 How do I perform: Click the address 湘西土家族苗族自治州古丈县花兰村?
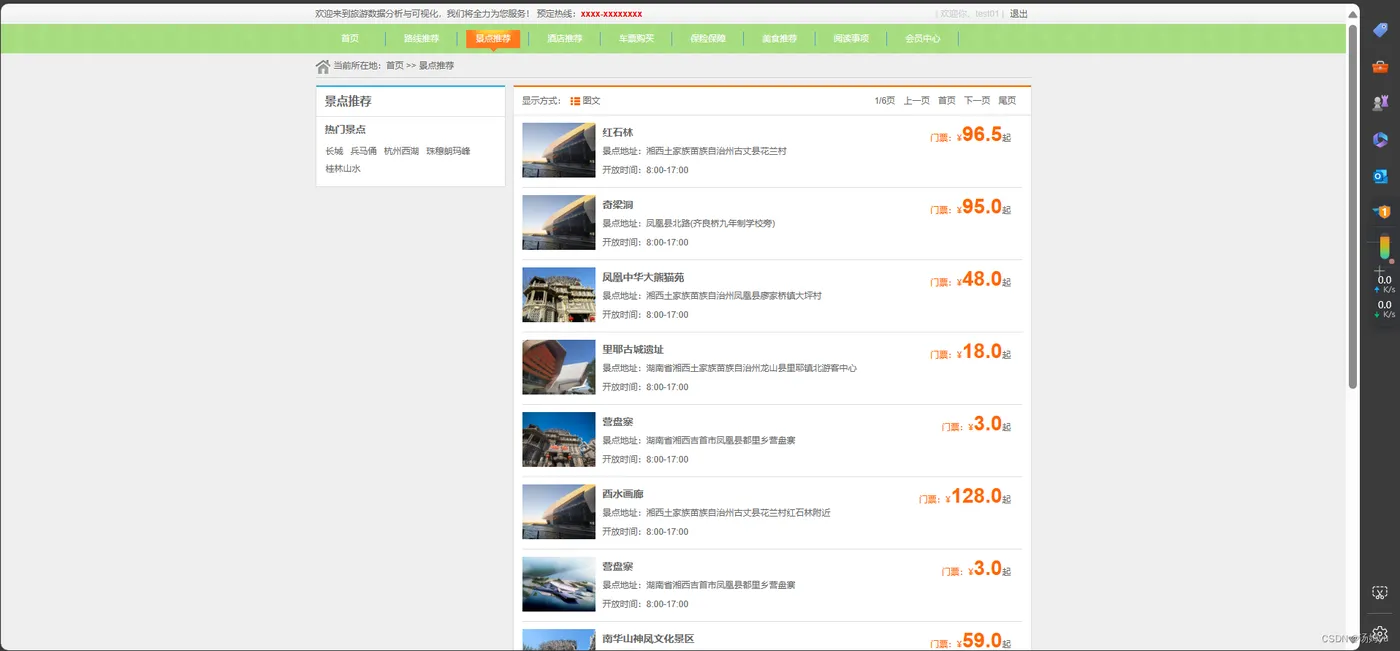click(716, 152)
